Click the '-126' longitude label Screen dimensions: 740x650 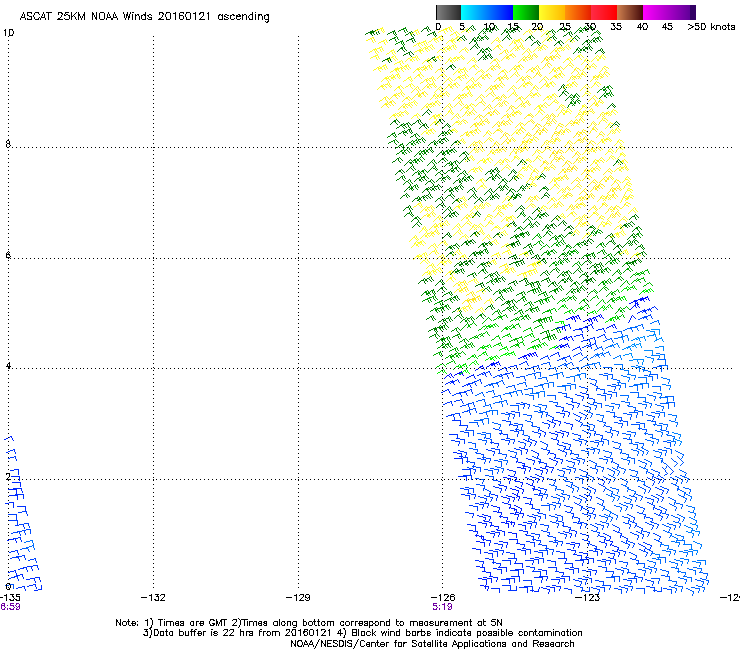pyautogui.click(x=443, y=598)
